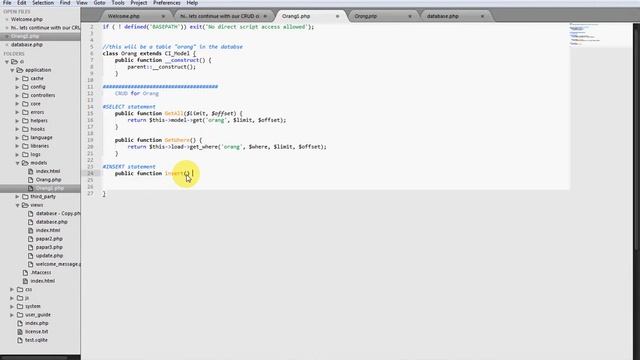Expand the cache folder
Viewport: 640px width, 360px height.
coord(17,78)
